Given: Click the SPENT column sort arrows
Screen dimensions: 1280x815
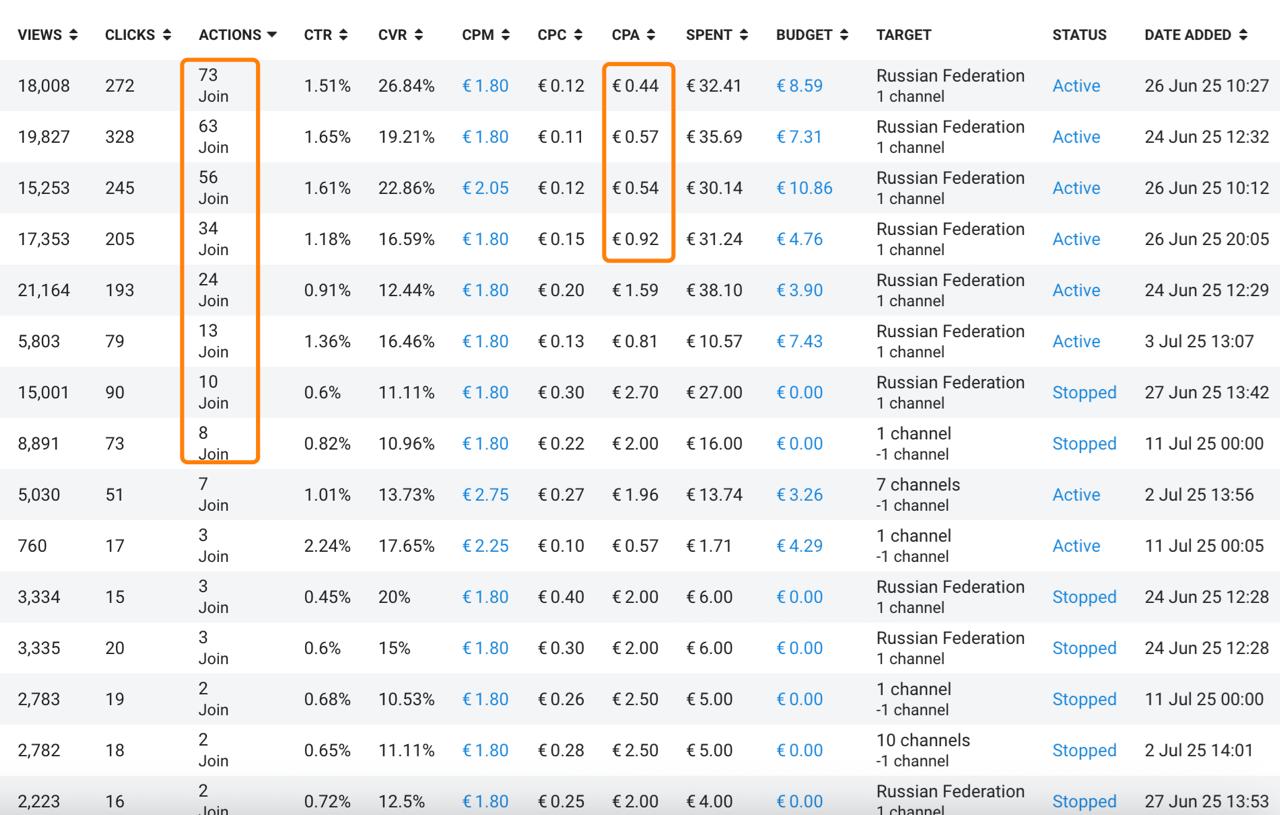Looking at the screenshot, I should [x=743, y=35].
